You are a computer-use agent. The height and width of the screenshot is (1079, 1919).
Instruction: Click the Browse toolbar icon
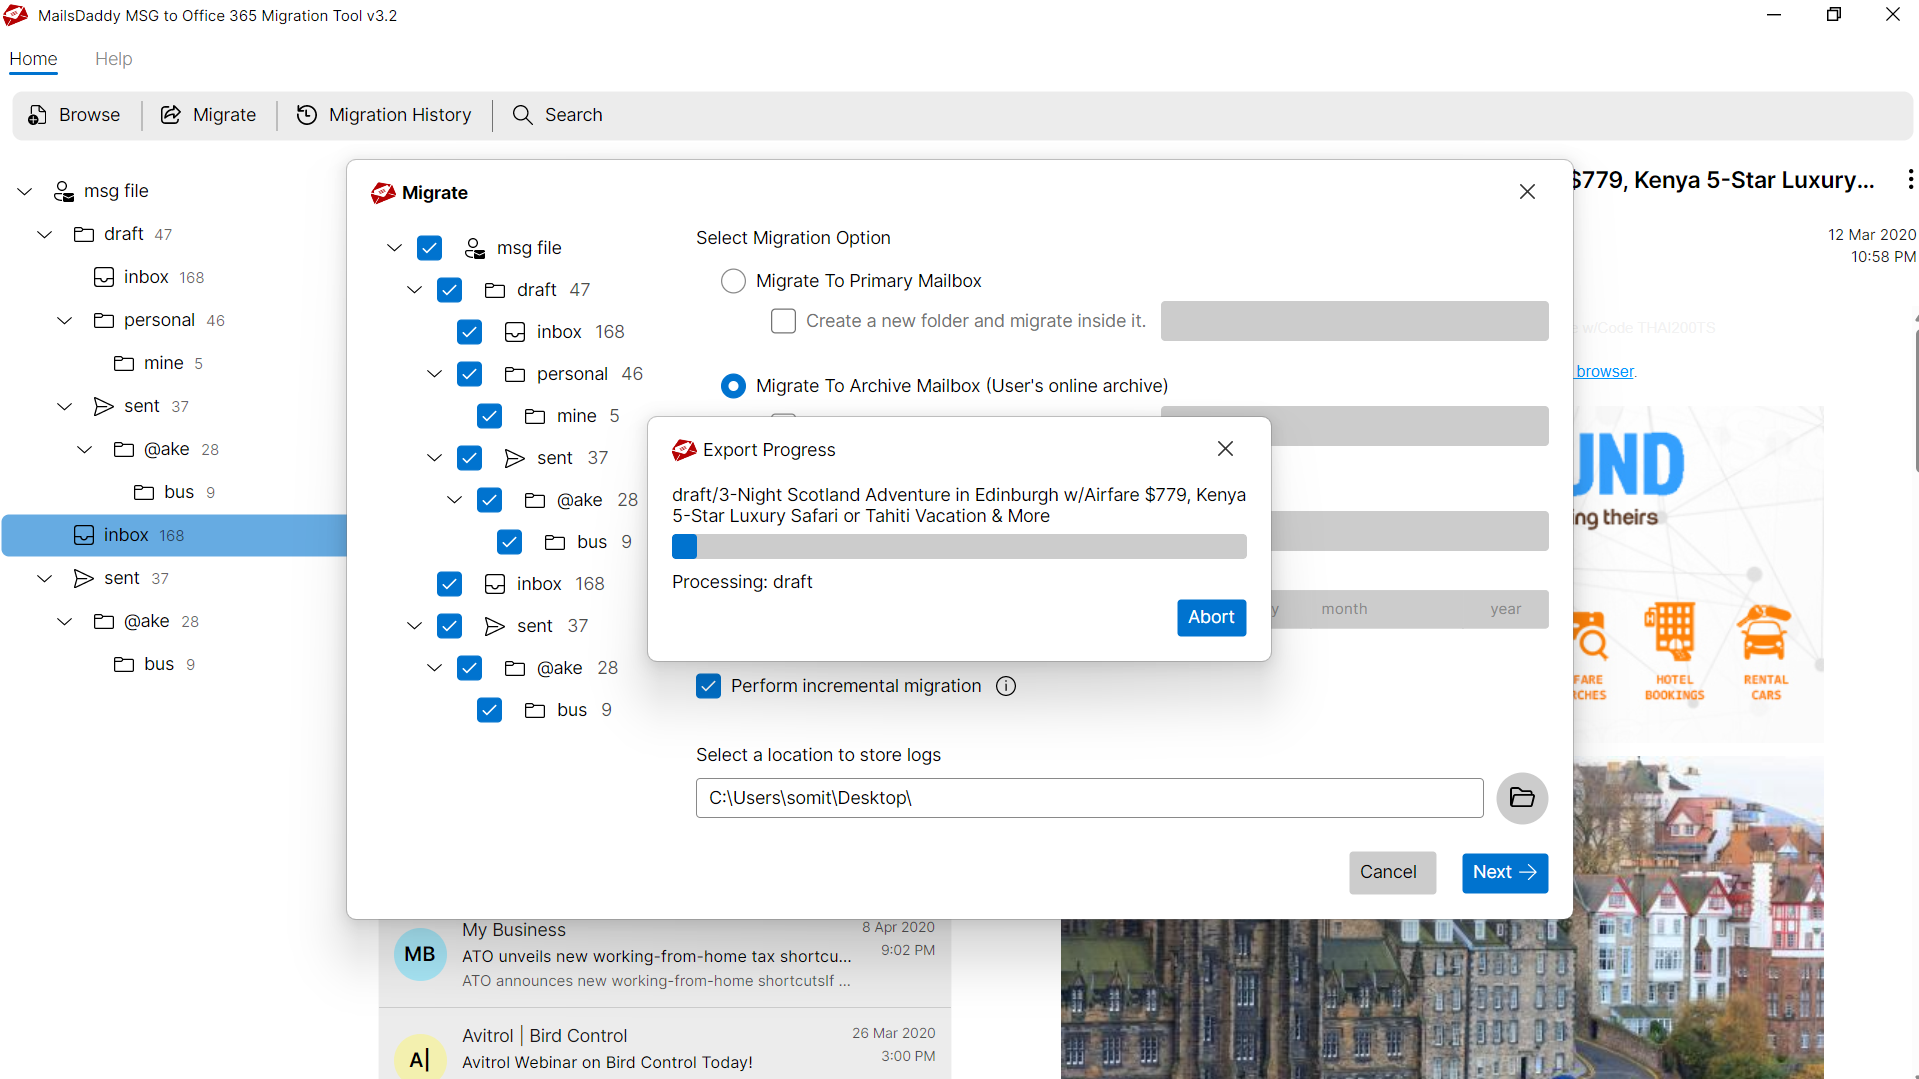(37, 115)
